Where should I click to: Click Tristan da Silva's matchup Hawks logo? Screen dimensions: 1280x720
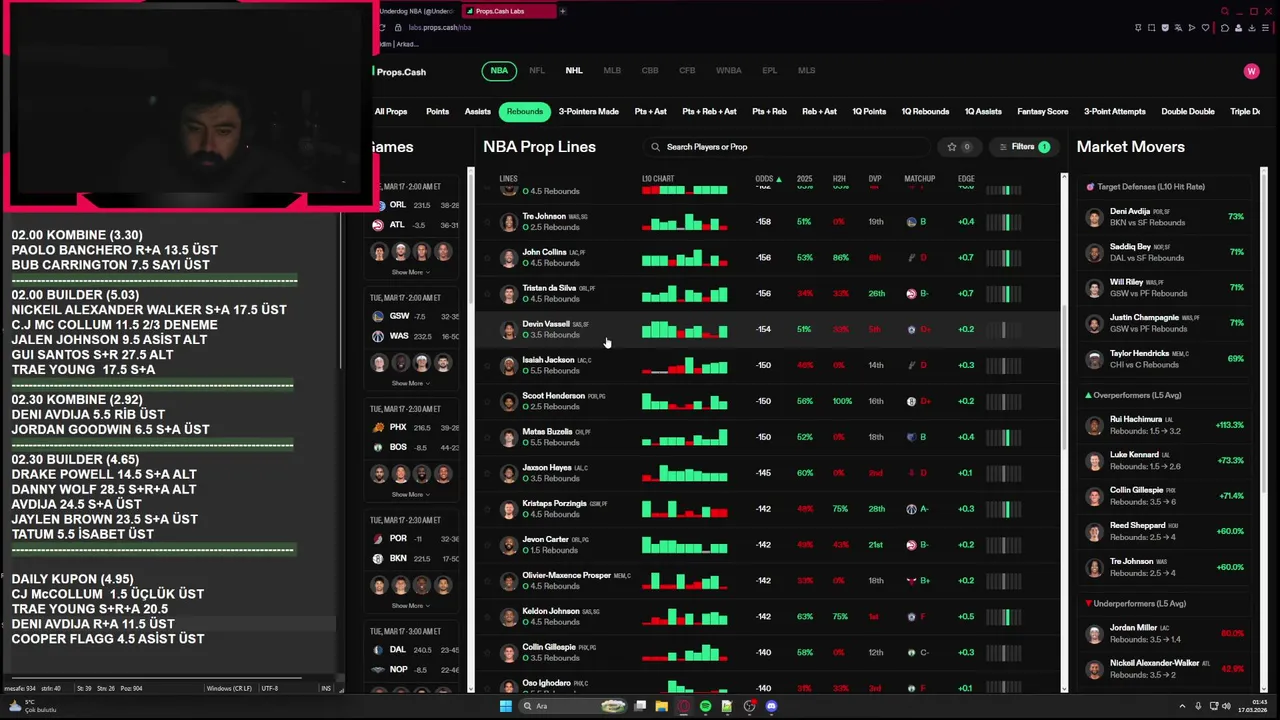point(911,293)
